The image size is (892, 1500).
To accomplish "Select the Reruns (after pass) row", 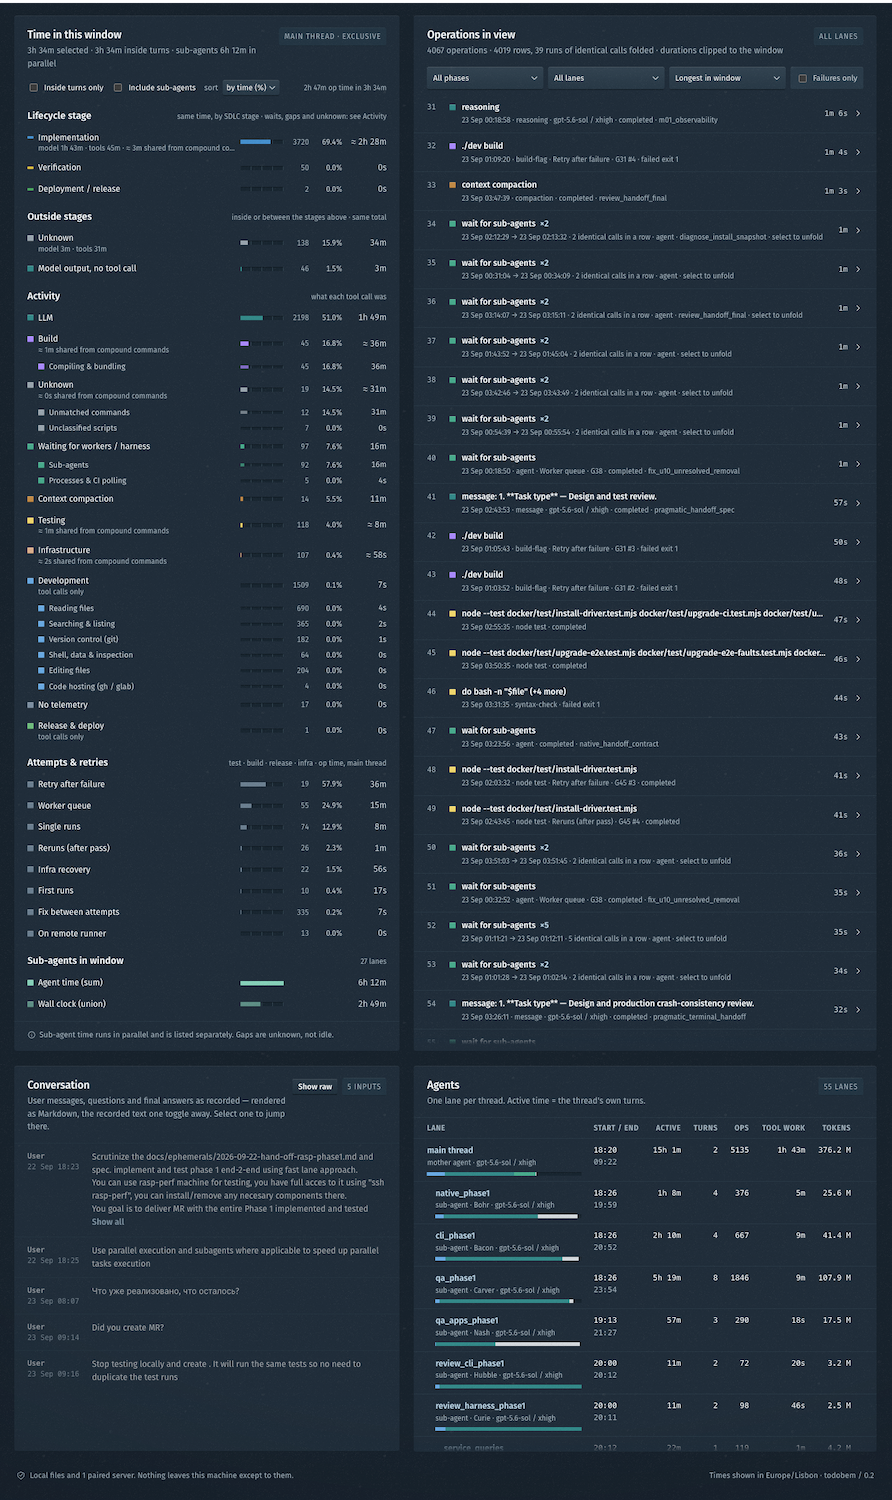I will click(207, 848).
